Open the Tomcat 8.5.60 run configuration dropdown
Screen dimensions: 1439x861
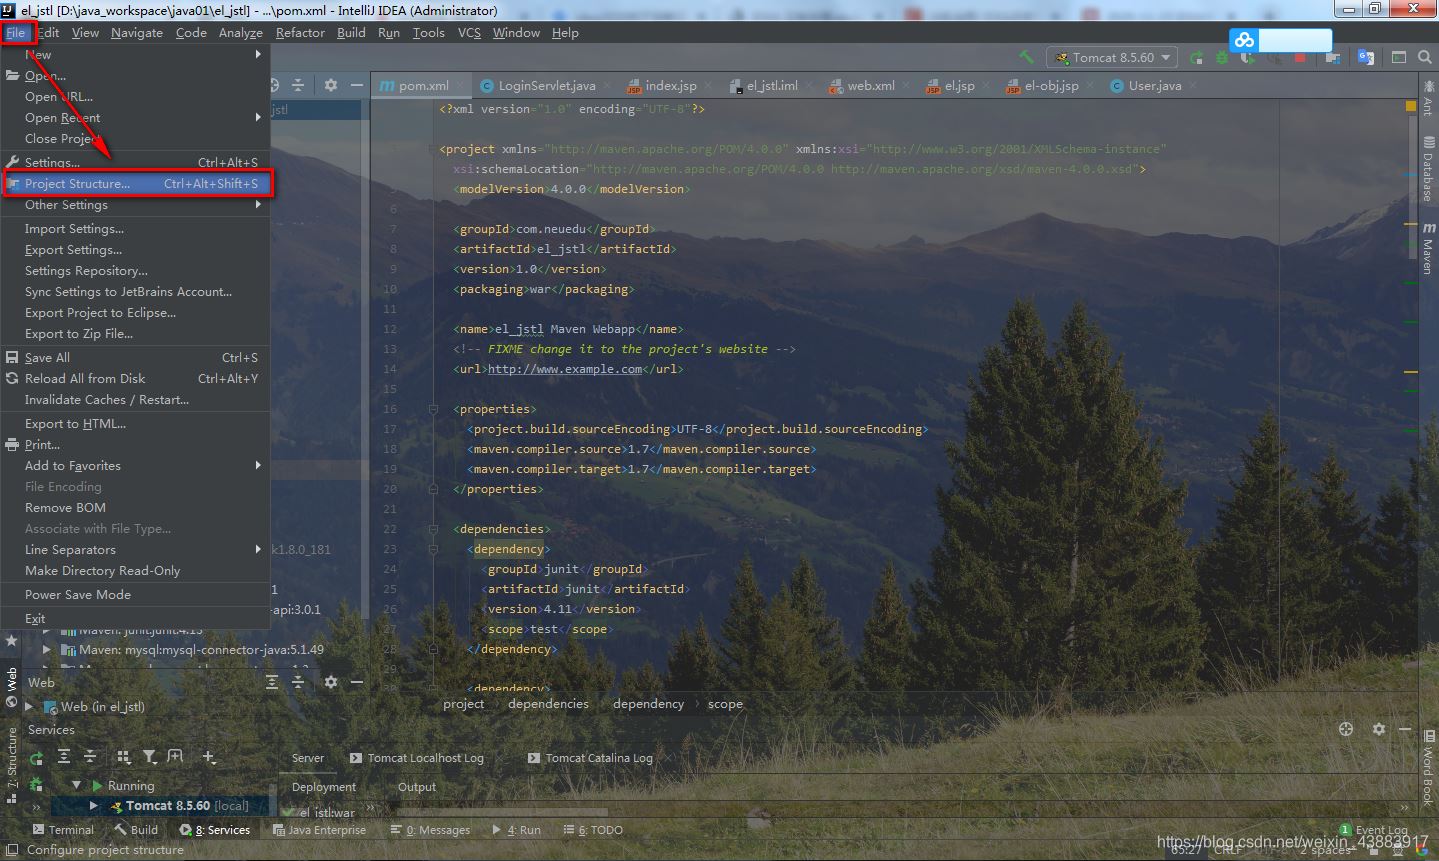(1112, 57)
